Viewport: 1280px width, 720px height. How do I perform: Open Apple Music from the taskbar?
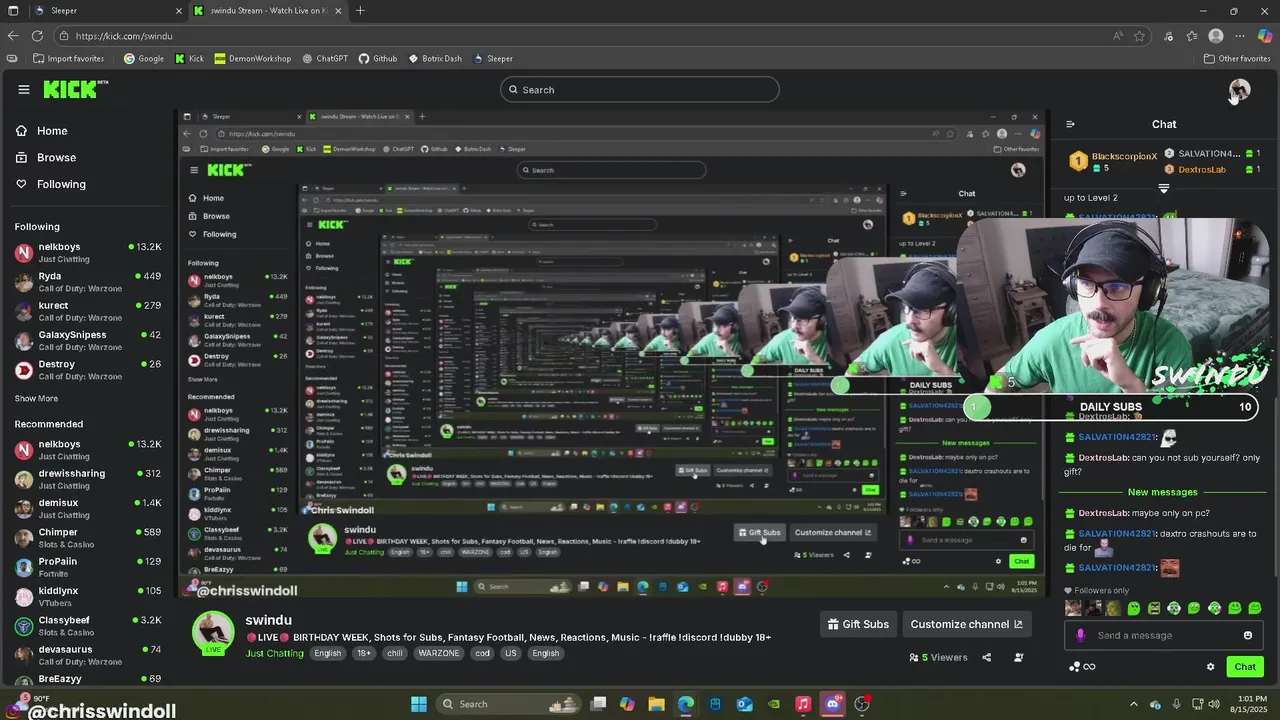[x=803, y=704]
